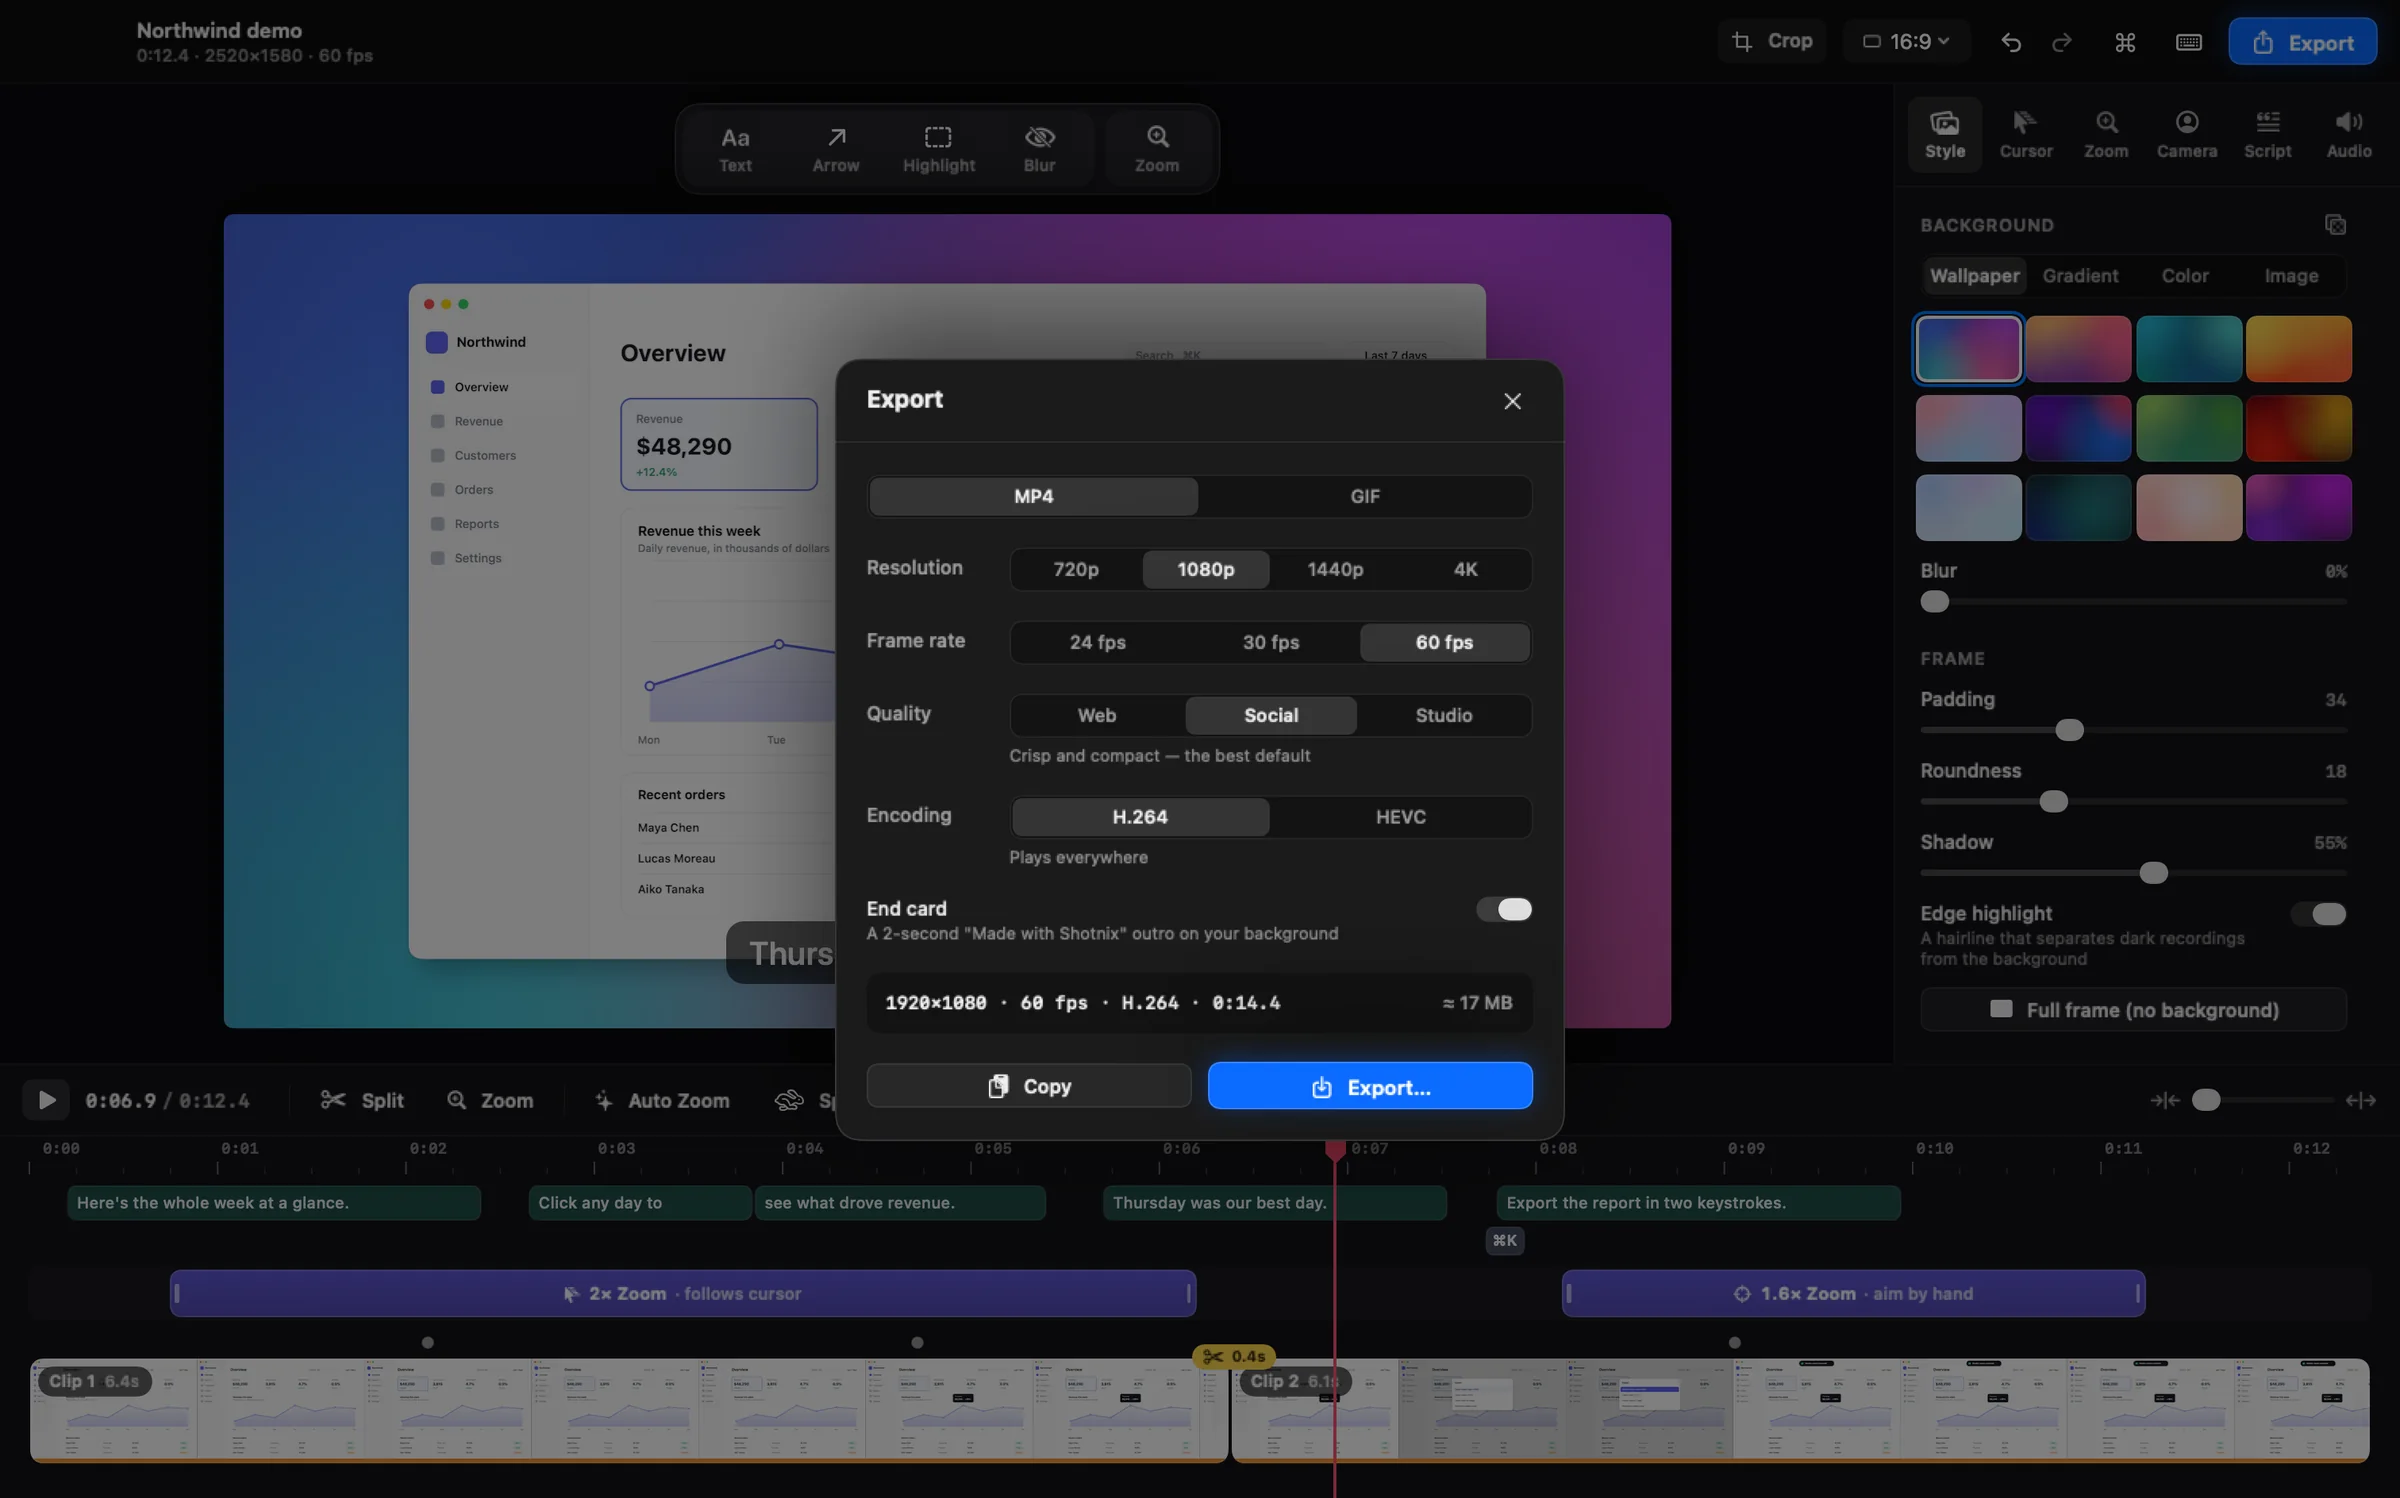Screen dimensions: 2400x1498
Task: Toggle the keyboard overlay icon
Action: click(x=2188, y=43)
